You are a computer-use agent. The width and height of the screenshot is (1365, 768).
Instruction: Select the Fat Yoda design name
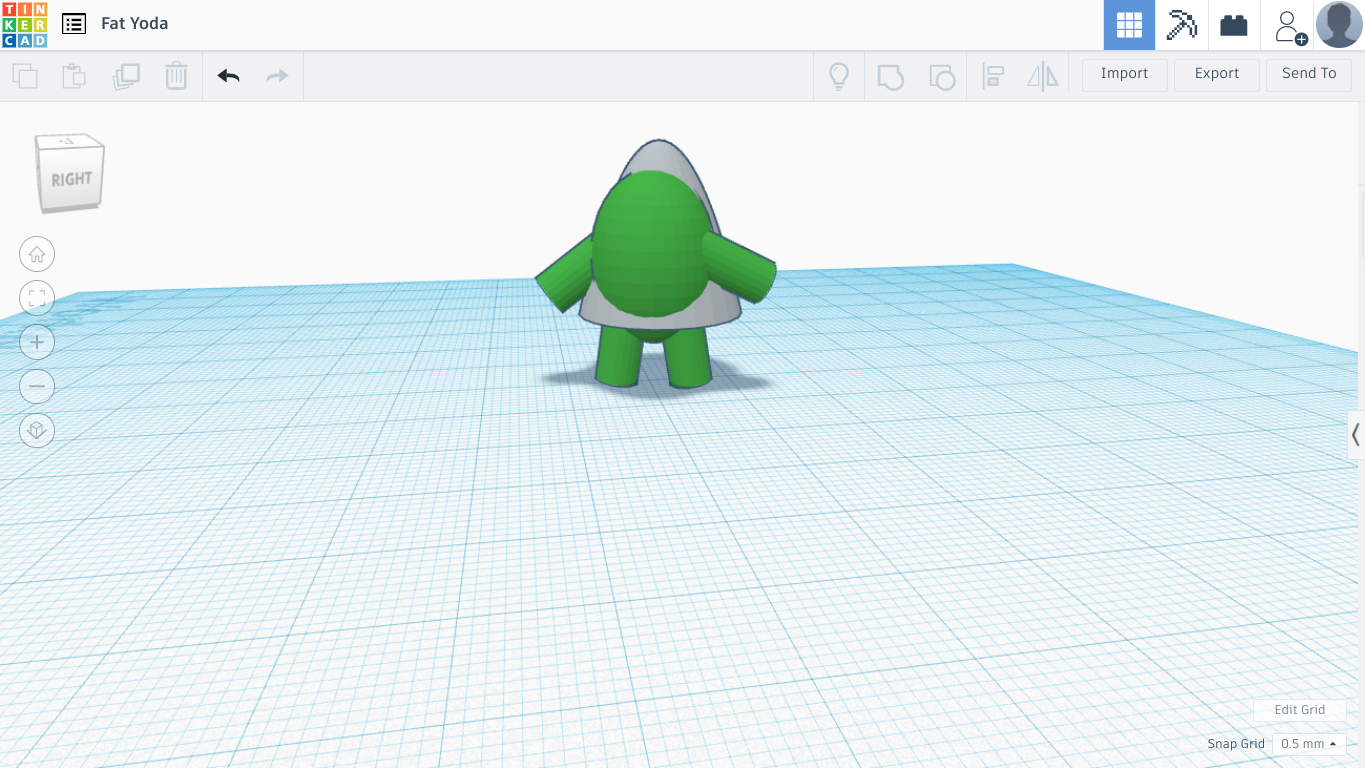(134, 23)
